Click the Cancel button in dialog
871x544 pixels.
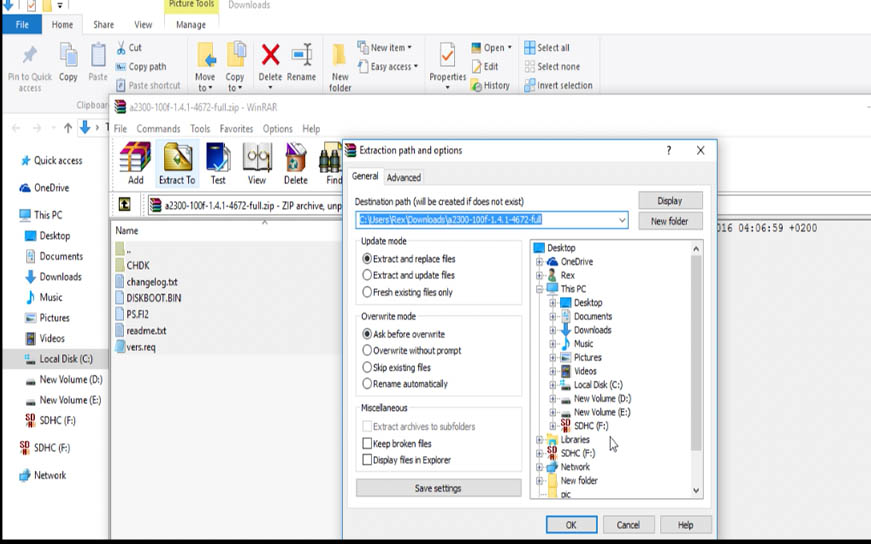coord(628,525)
